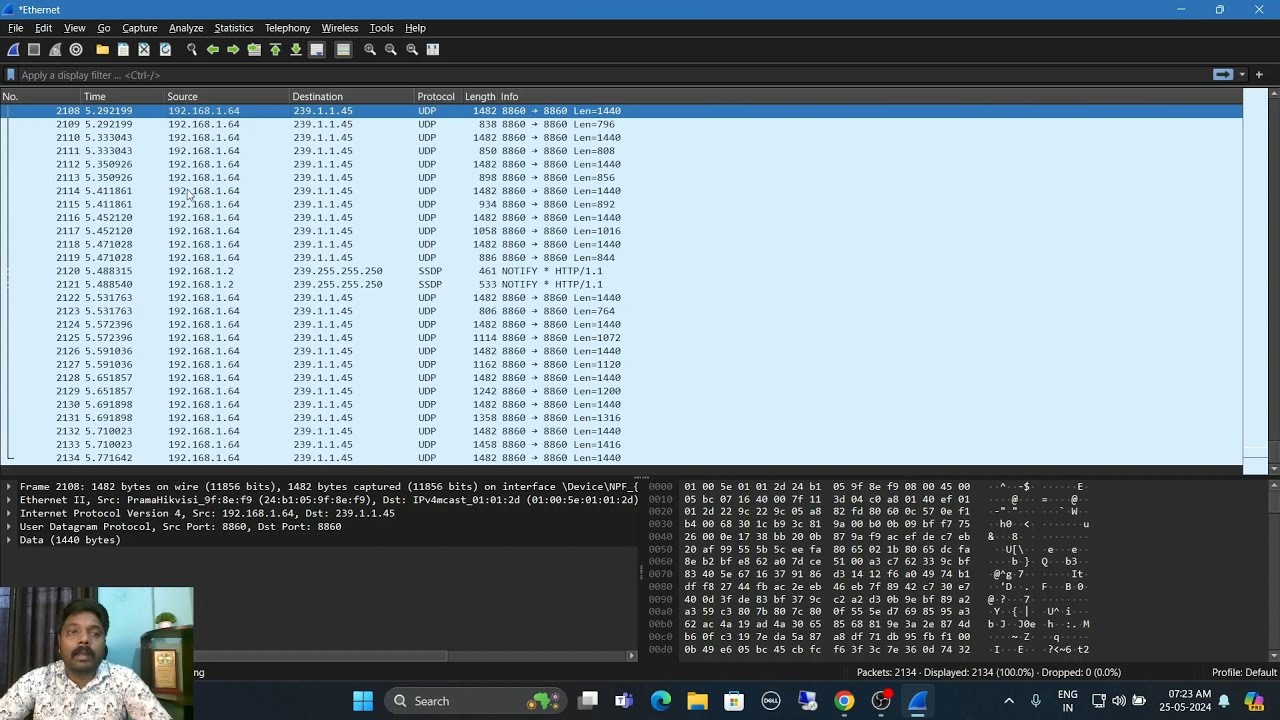Open Microsoft Teams from taskbar

(624, 701)
